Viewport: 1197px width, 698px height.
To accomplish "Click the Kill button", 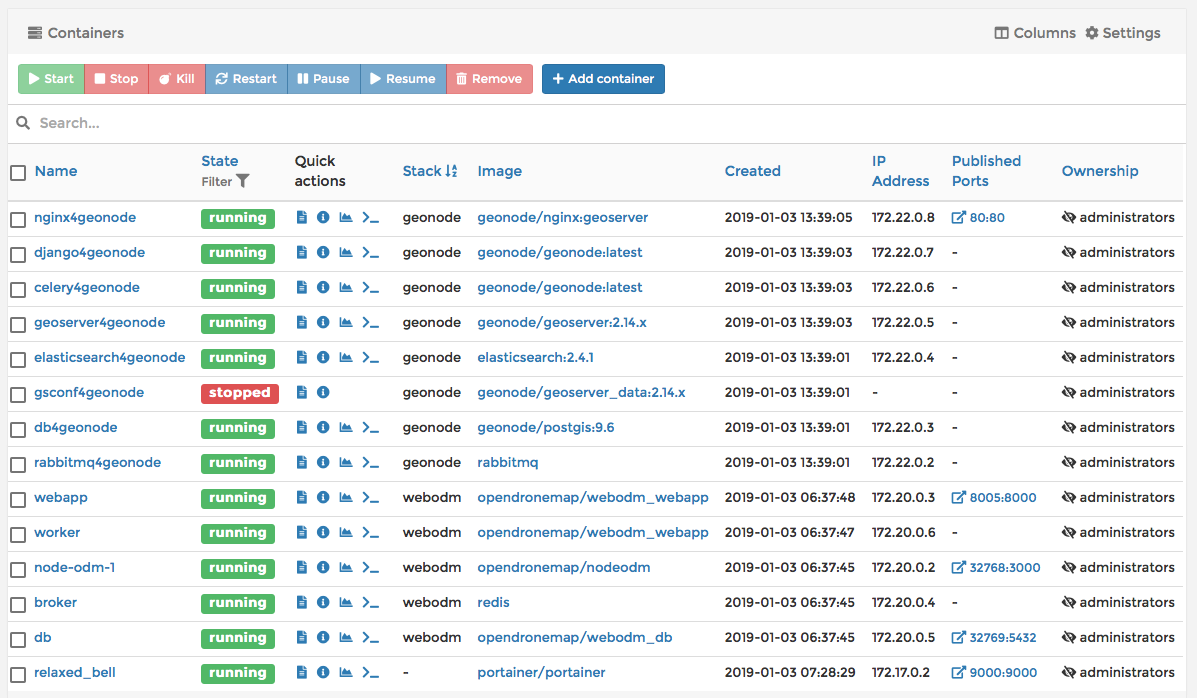I will [x=176, y=79].
